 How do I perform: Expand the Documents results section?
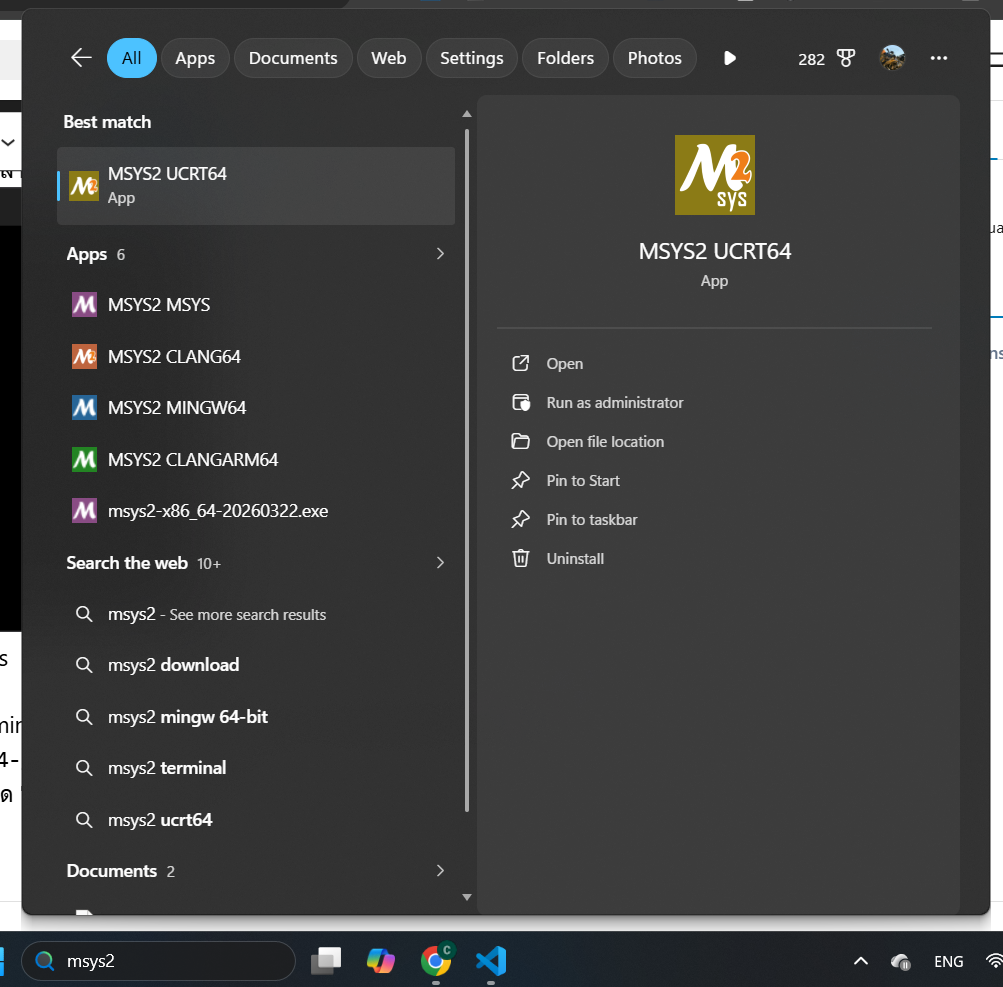click(x=440, y=871)
